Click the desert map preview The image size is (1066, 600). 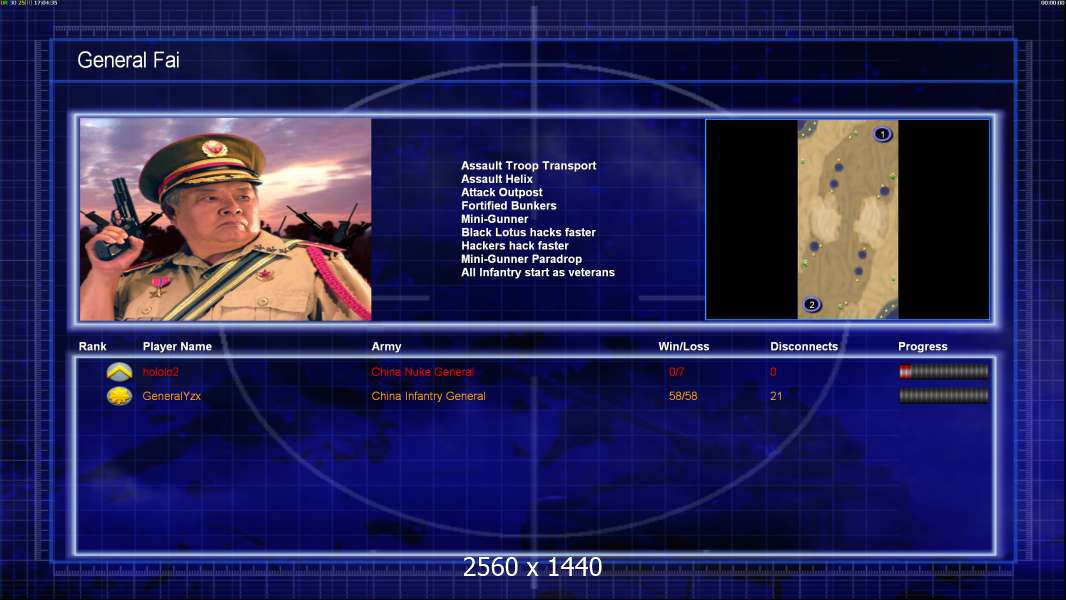[x=848, y=219]
